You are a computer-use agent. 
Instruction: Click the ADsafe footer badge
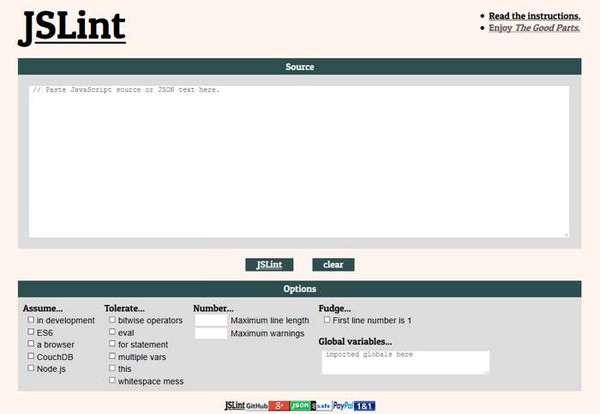[x=322, y=406]
